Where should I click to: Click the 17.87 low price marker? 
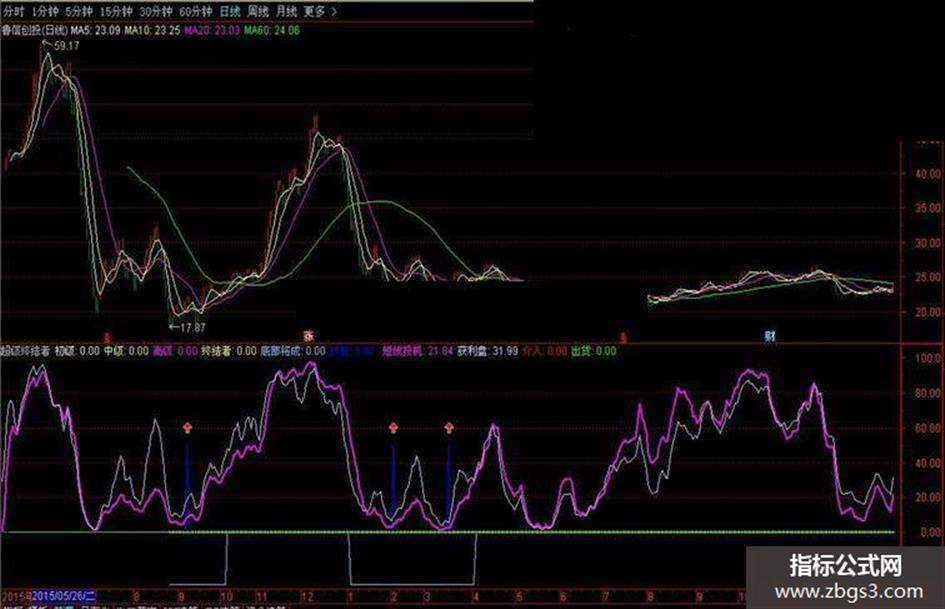point(193,327)
